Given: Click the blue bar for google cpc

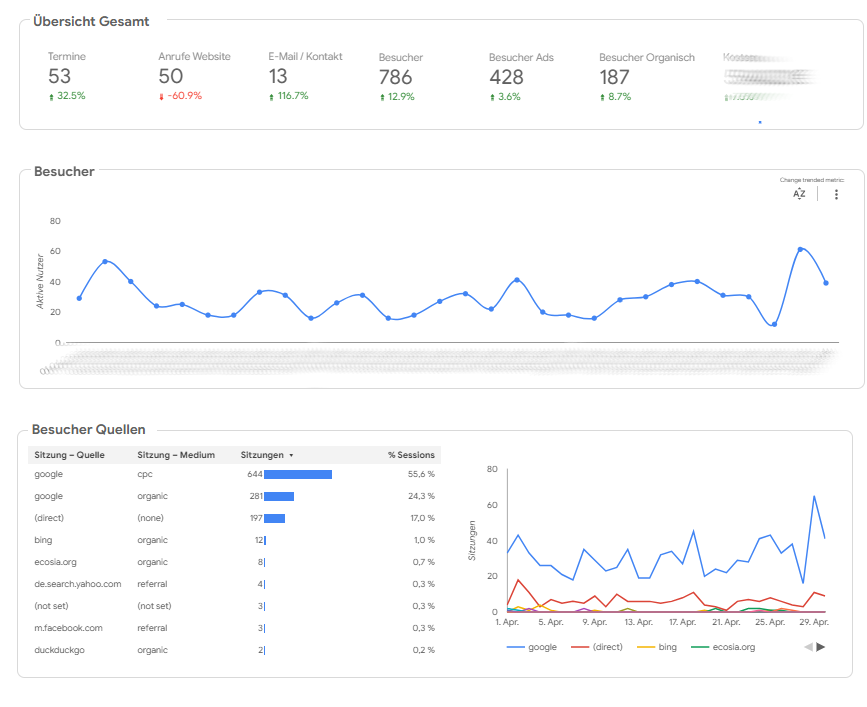Looking at the screenshot, I should pyautogui.click(x=298, y=474).
